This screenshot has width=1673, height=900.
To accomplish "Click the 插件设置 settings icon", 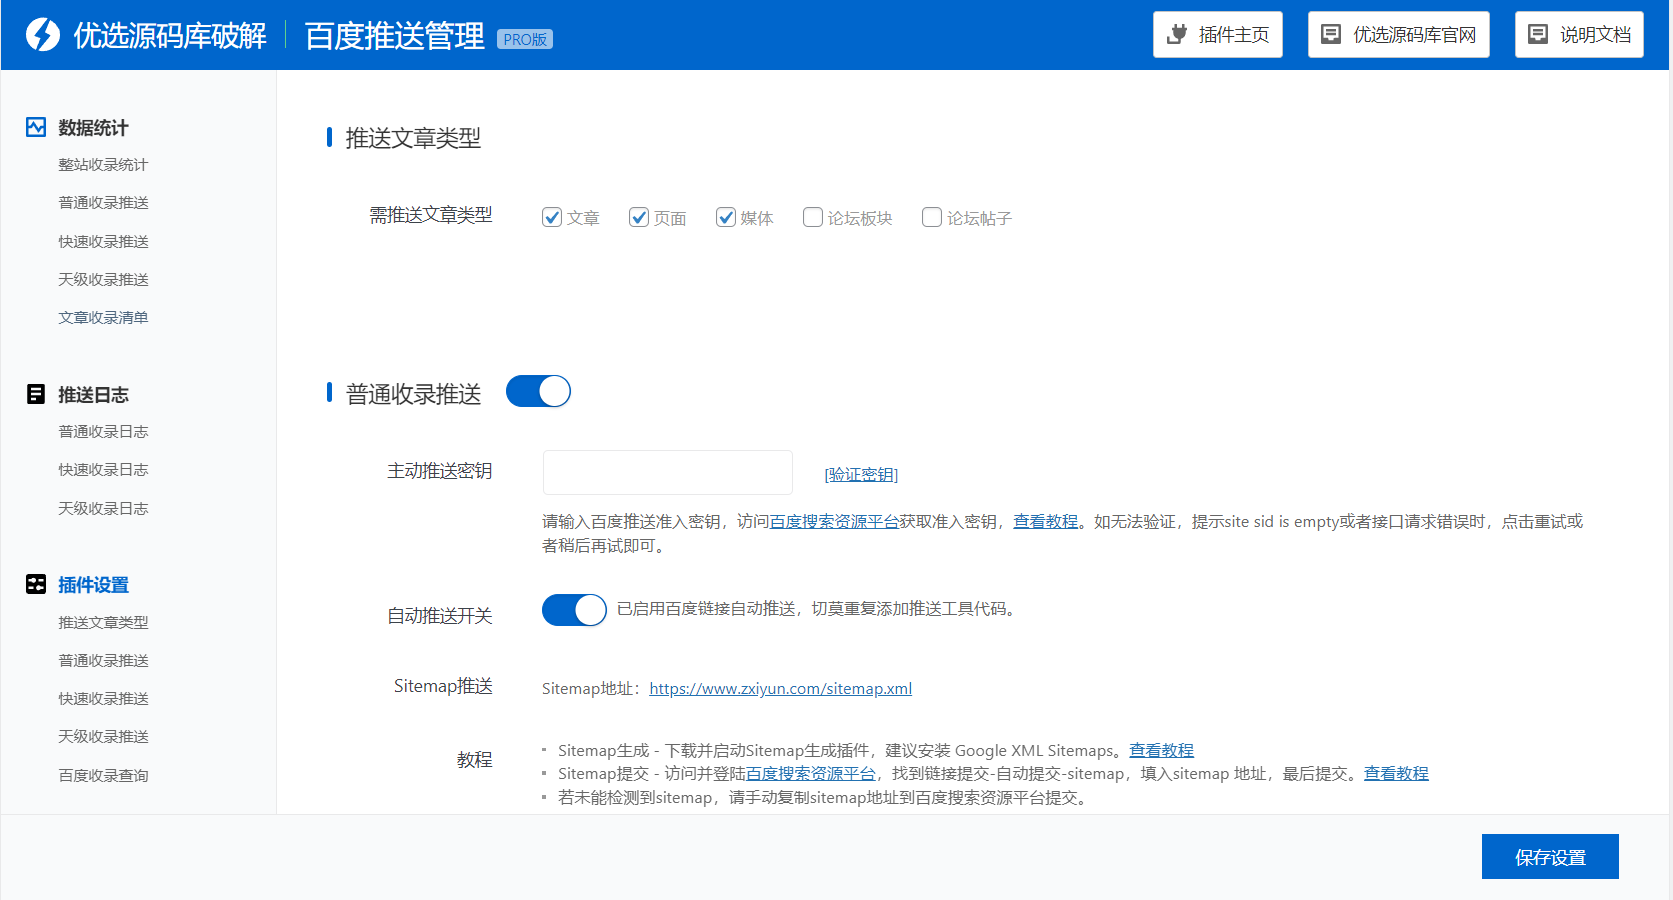I will (x=36, y=584).
